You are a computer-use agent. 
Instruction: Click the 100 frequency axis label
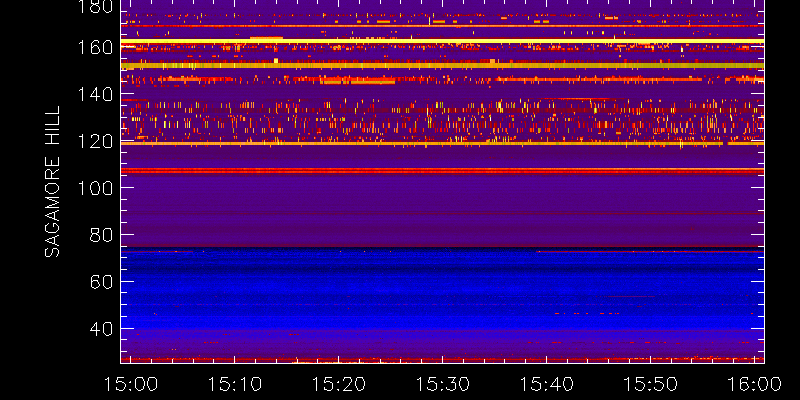click(x=95, y=188)
